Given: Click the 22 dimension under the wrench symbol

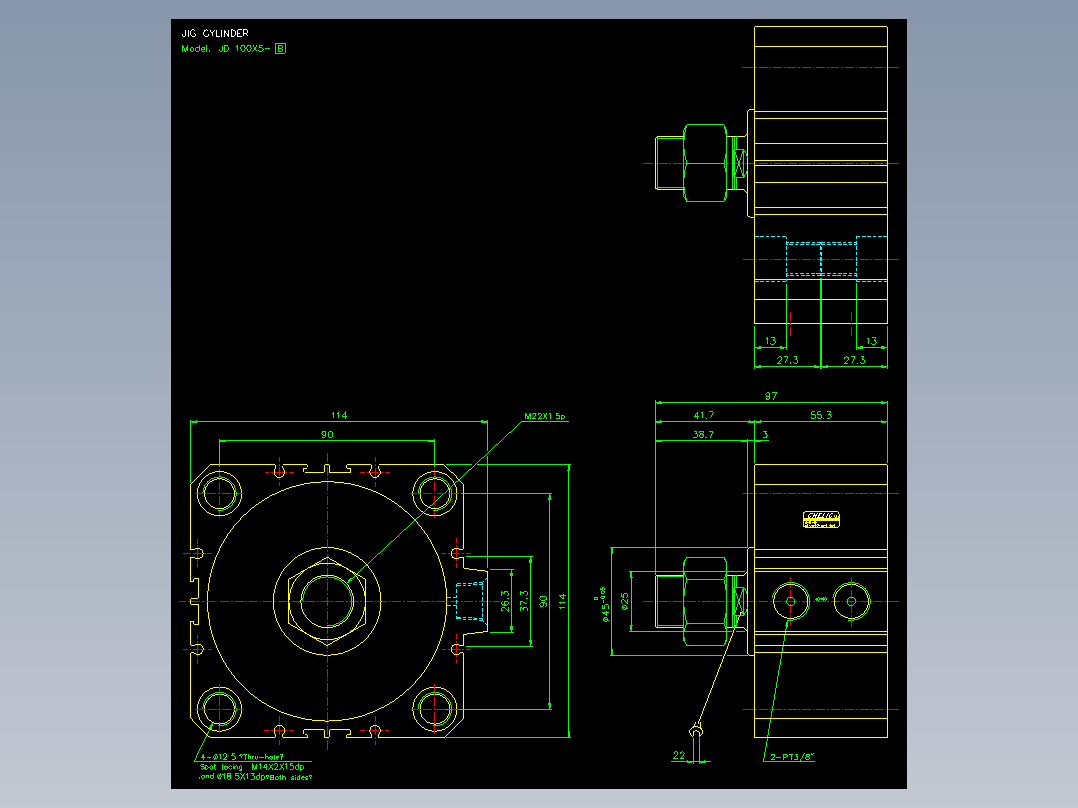Looking at the screenshot, I should click(x=679, y=755).
